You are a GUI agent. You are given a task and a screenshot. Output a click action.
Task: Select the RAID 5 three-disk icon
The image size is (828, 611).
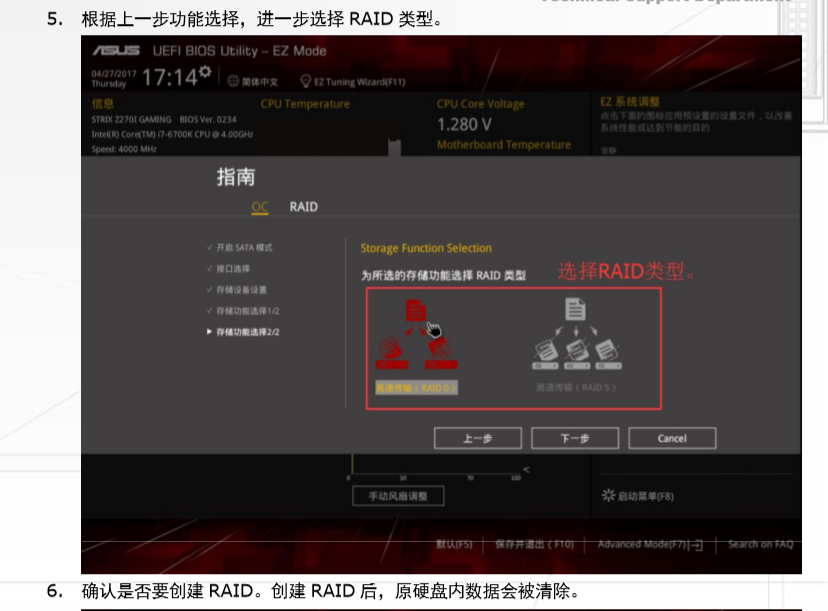pyautogui.click(x=577, y=334)
